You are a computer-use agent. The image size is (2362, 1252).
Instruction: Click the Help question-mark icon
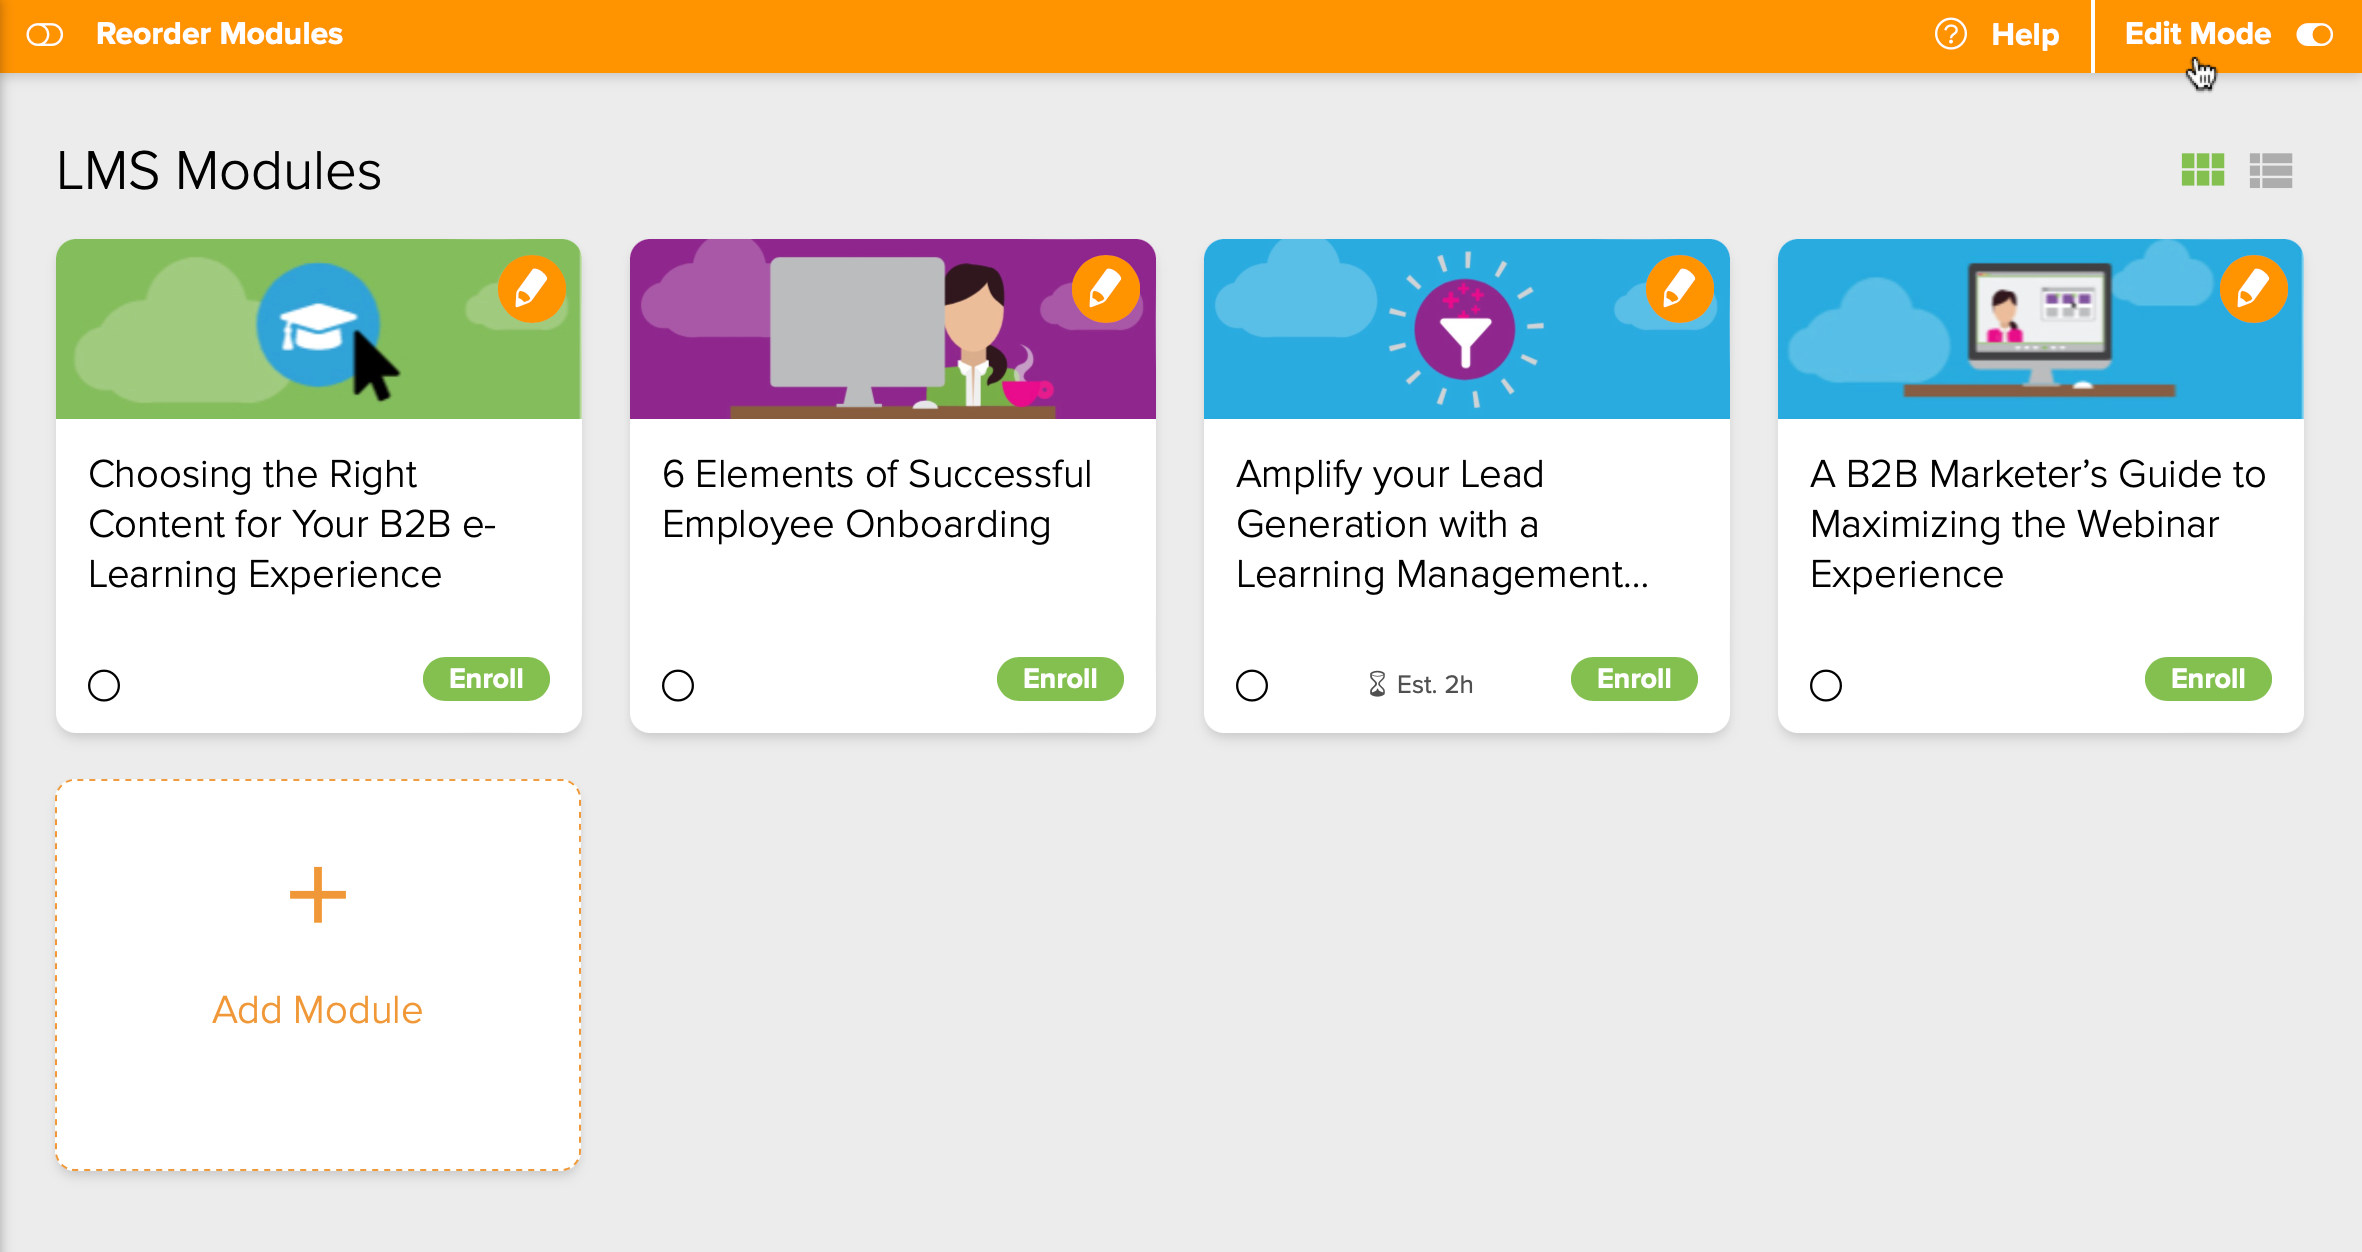[x=1950, y=34]
